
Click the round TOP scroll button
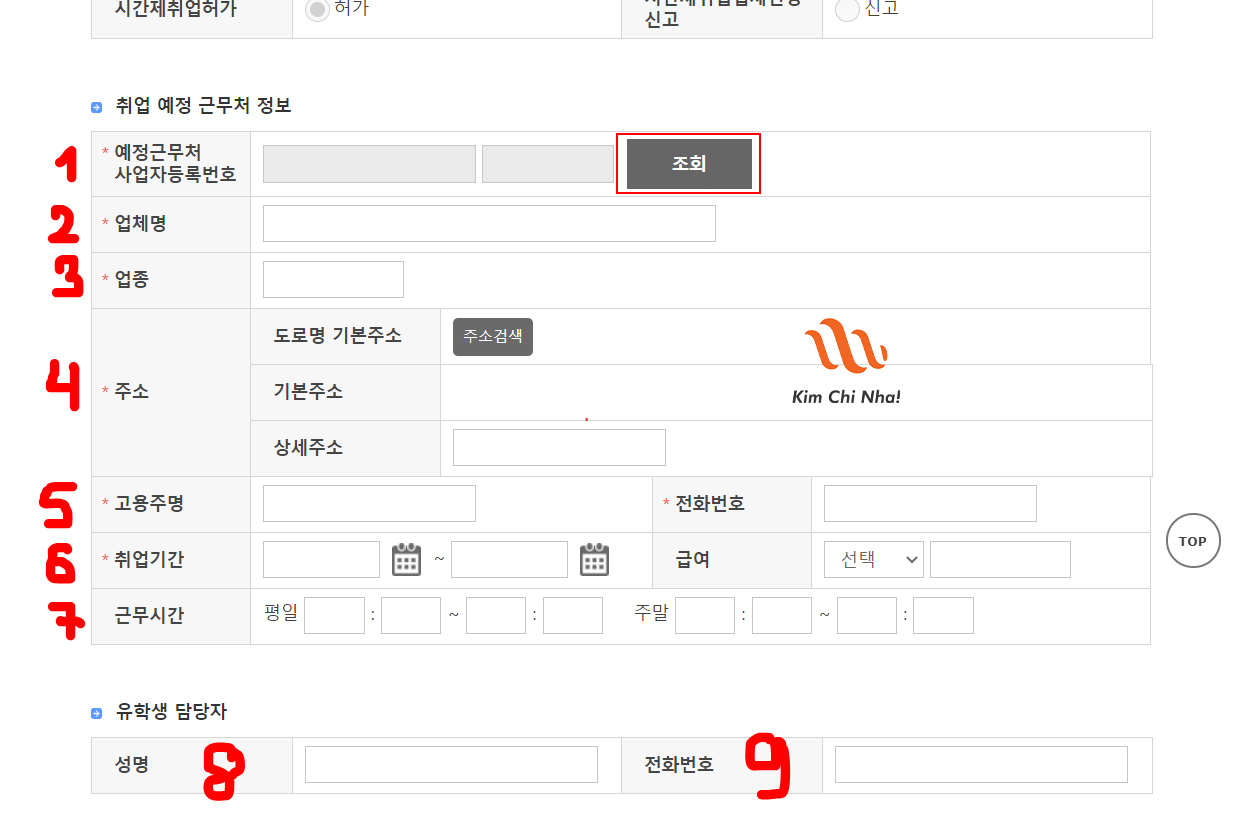coord(1192,541)
